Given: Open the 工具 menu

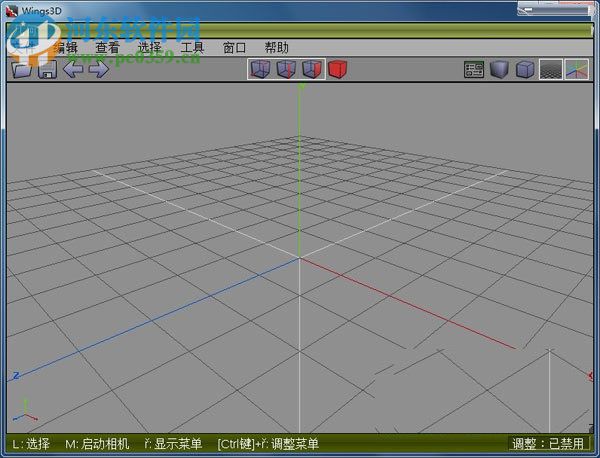Looking at the screenshot, I should [192, 48].
